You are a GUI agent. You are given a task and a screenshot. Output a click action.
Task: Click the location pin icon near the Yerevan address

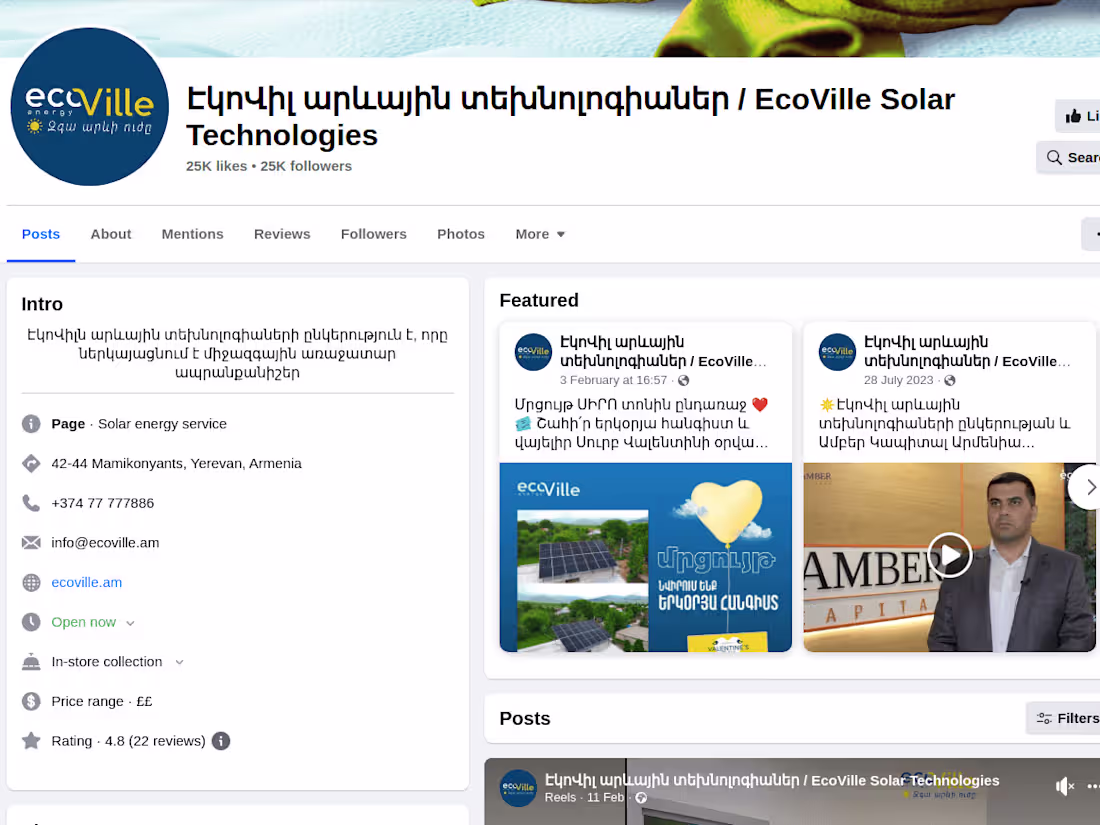(x=31, y=463)
